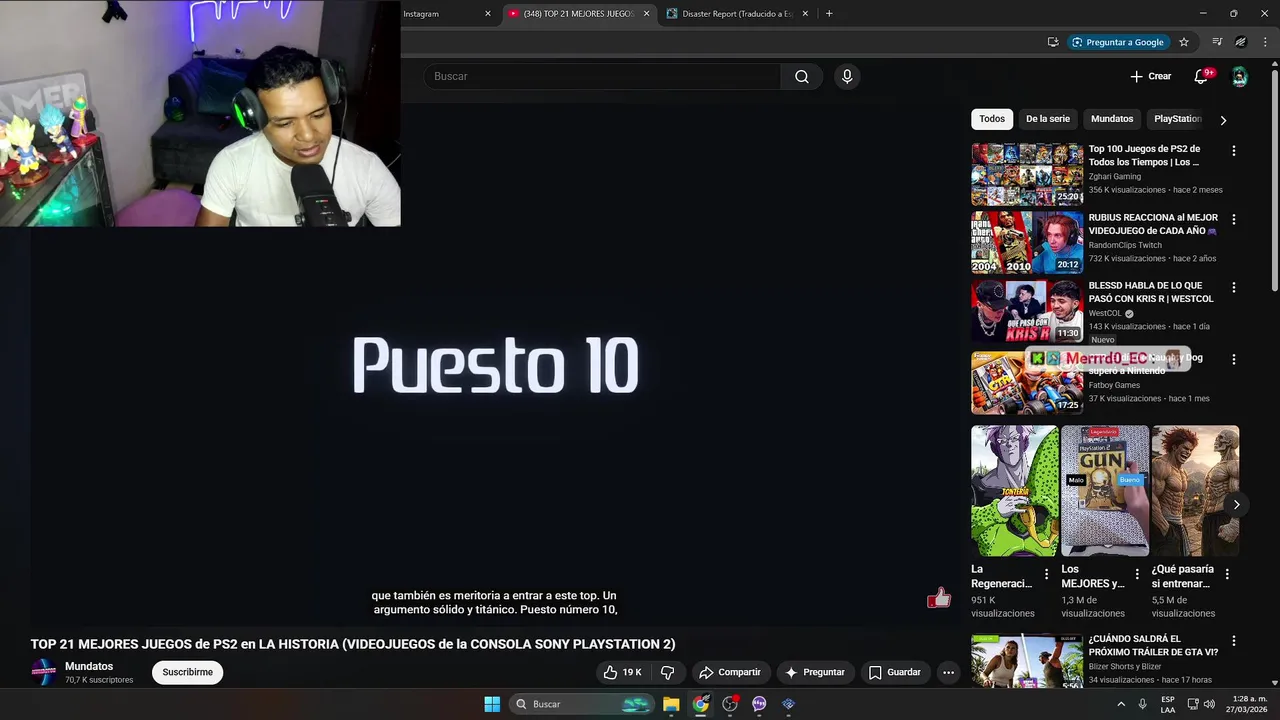Open the Top 100 Juegos de PS2 thumbnail
Image resolution: width=1280 pixels, height=720 pixels.
[1027, 174]
